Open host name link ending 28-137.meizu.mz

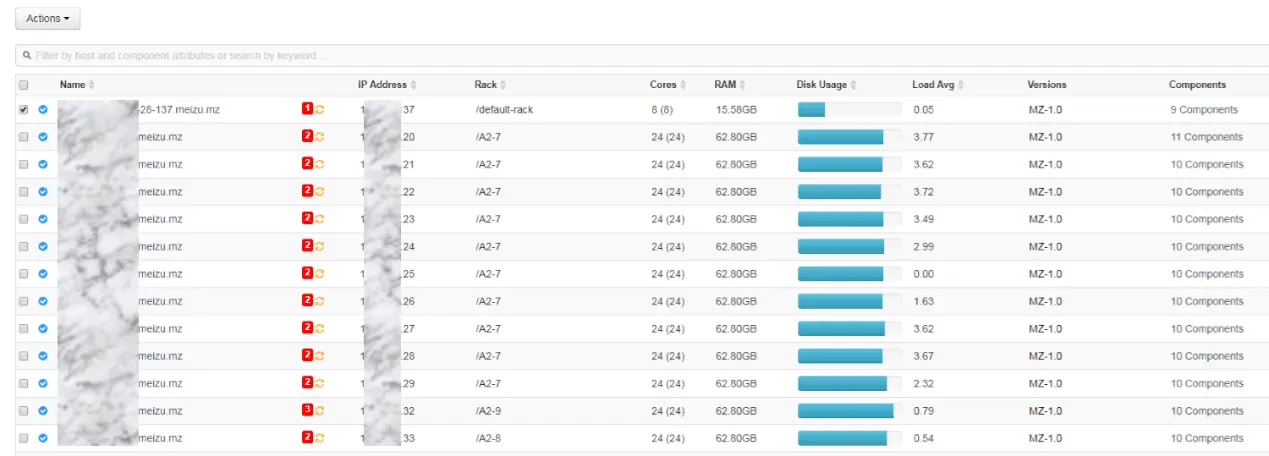[178, 110]
